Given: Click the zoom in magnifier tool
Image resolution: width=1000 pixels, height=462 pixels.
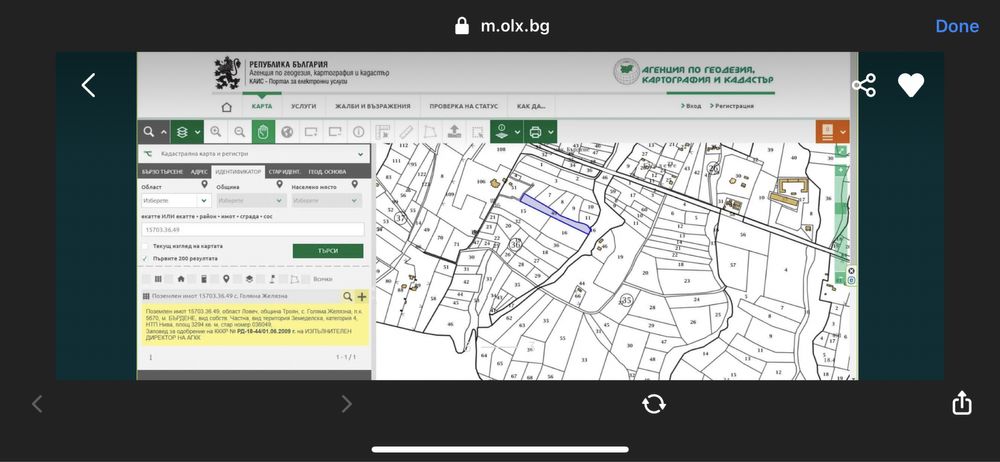Looking at the screenshot, I should (216, 132).
